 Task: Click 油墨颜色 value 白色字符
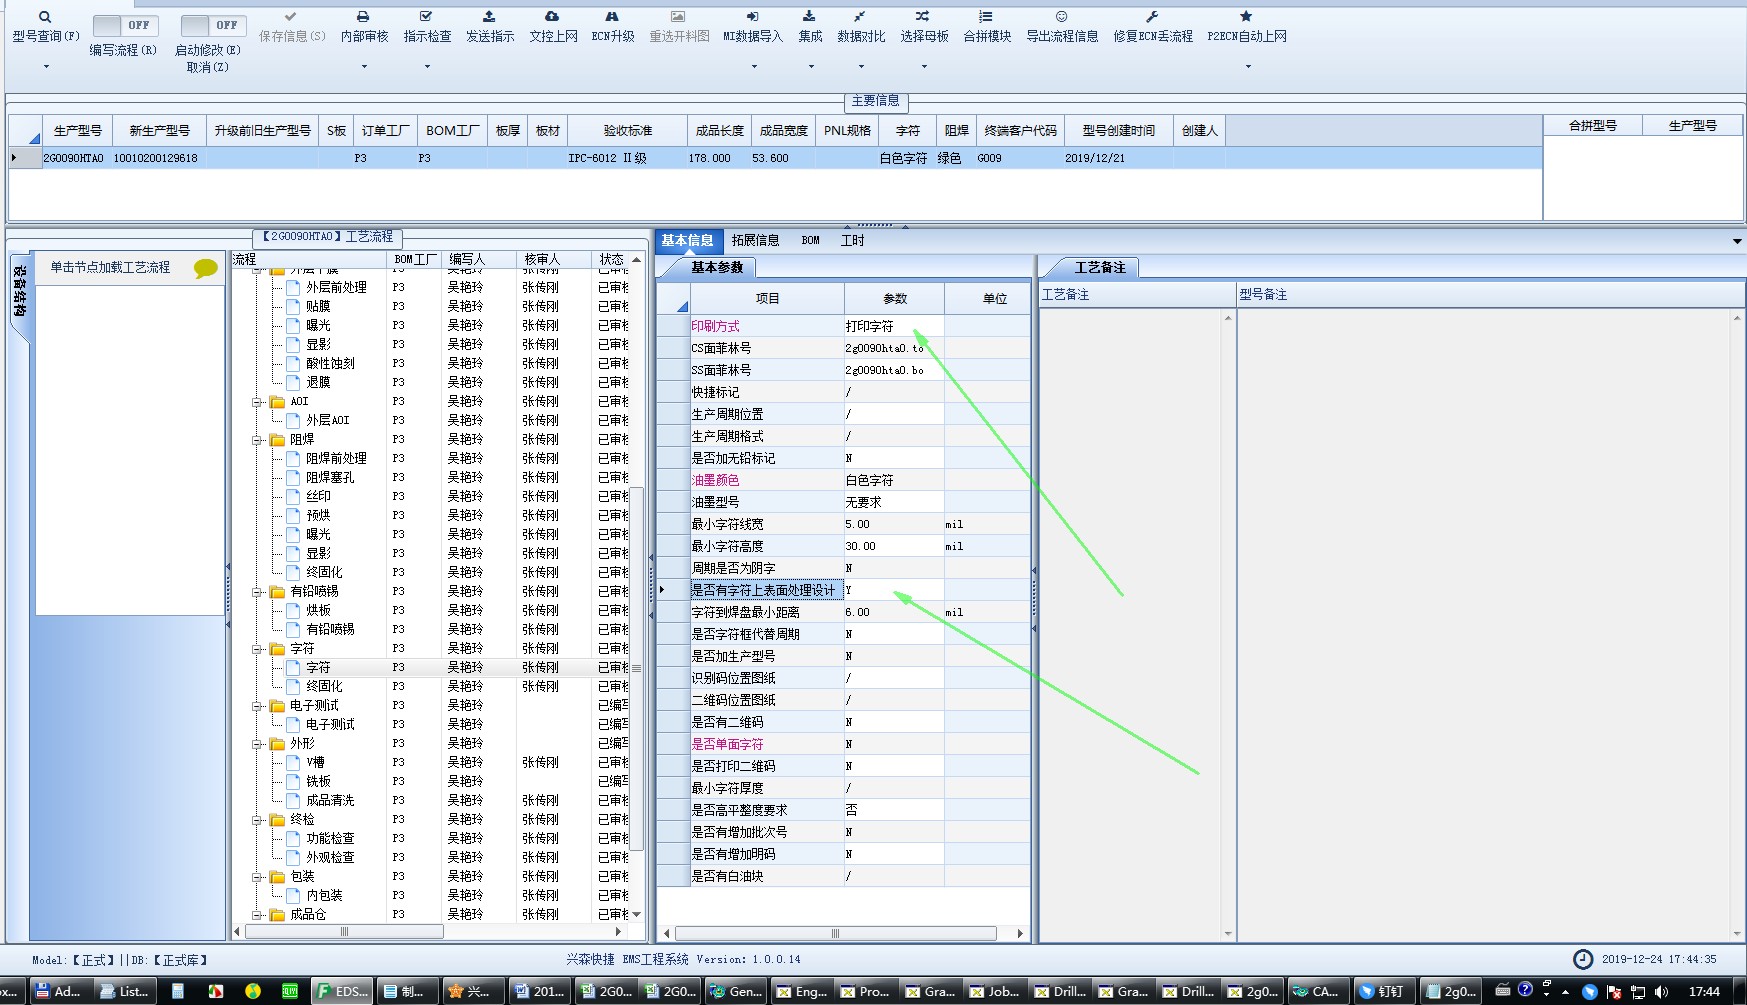(x=893, y=480)
